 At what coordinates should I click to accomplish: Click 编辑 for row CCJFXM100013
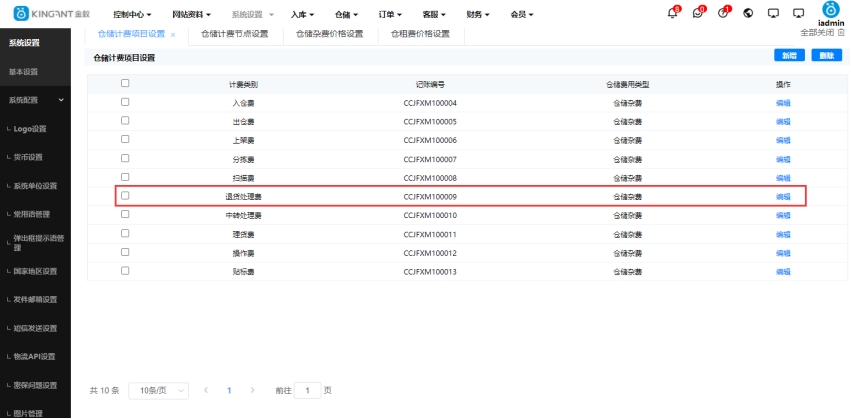(783, 272)
